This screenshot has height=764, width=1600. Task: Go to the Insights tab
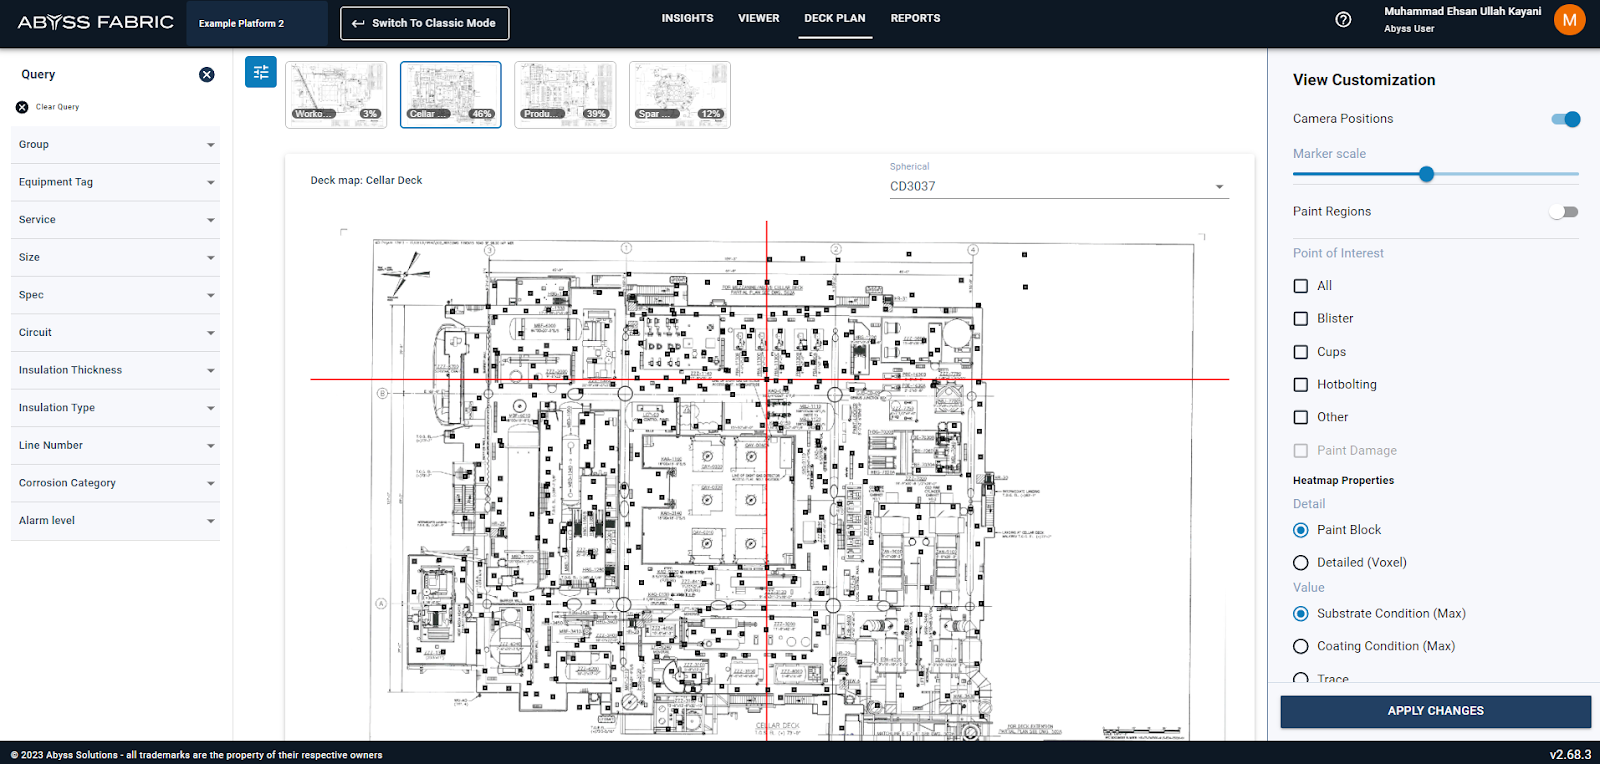pos(687,18)
